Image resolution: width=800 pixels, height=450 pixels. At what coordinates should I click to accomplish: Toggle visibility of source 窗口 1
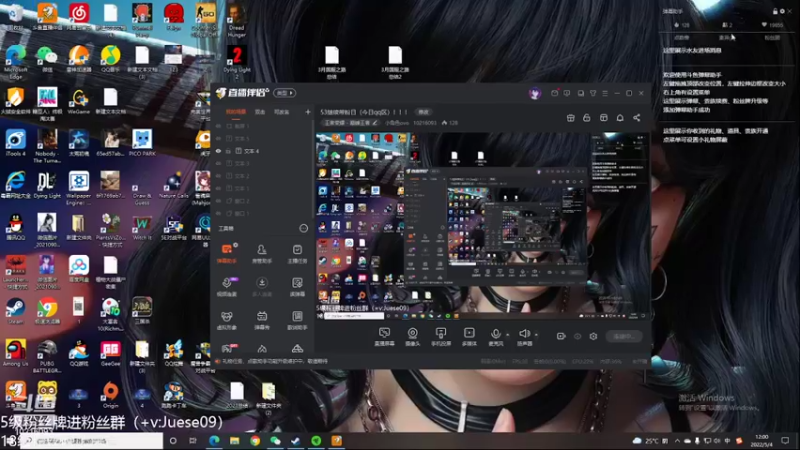pyautogui.click(x=218, y=213)
